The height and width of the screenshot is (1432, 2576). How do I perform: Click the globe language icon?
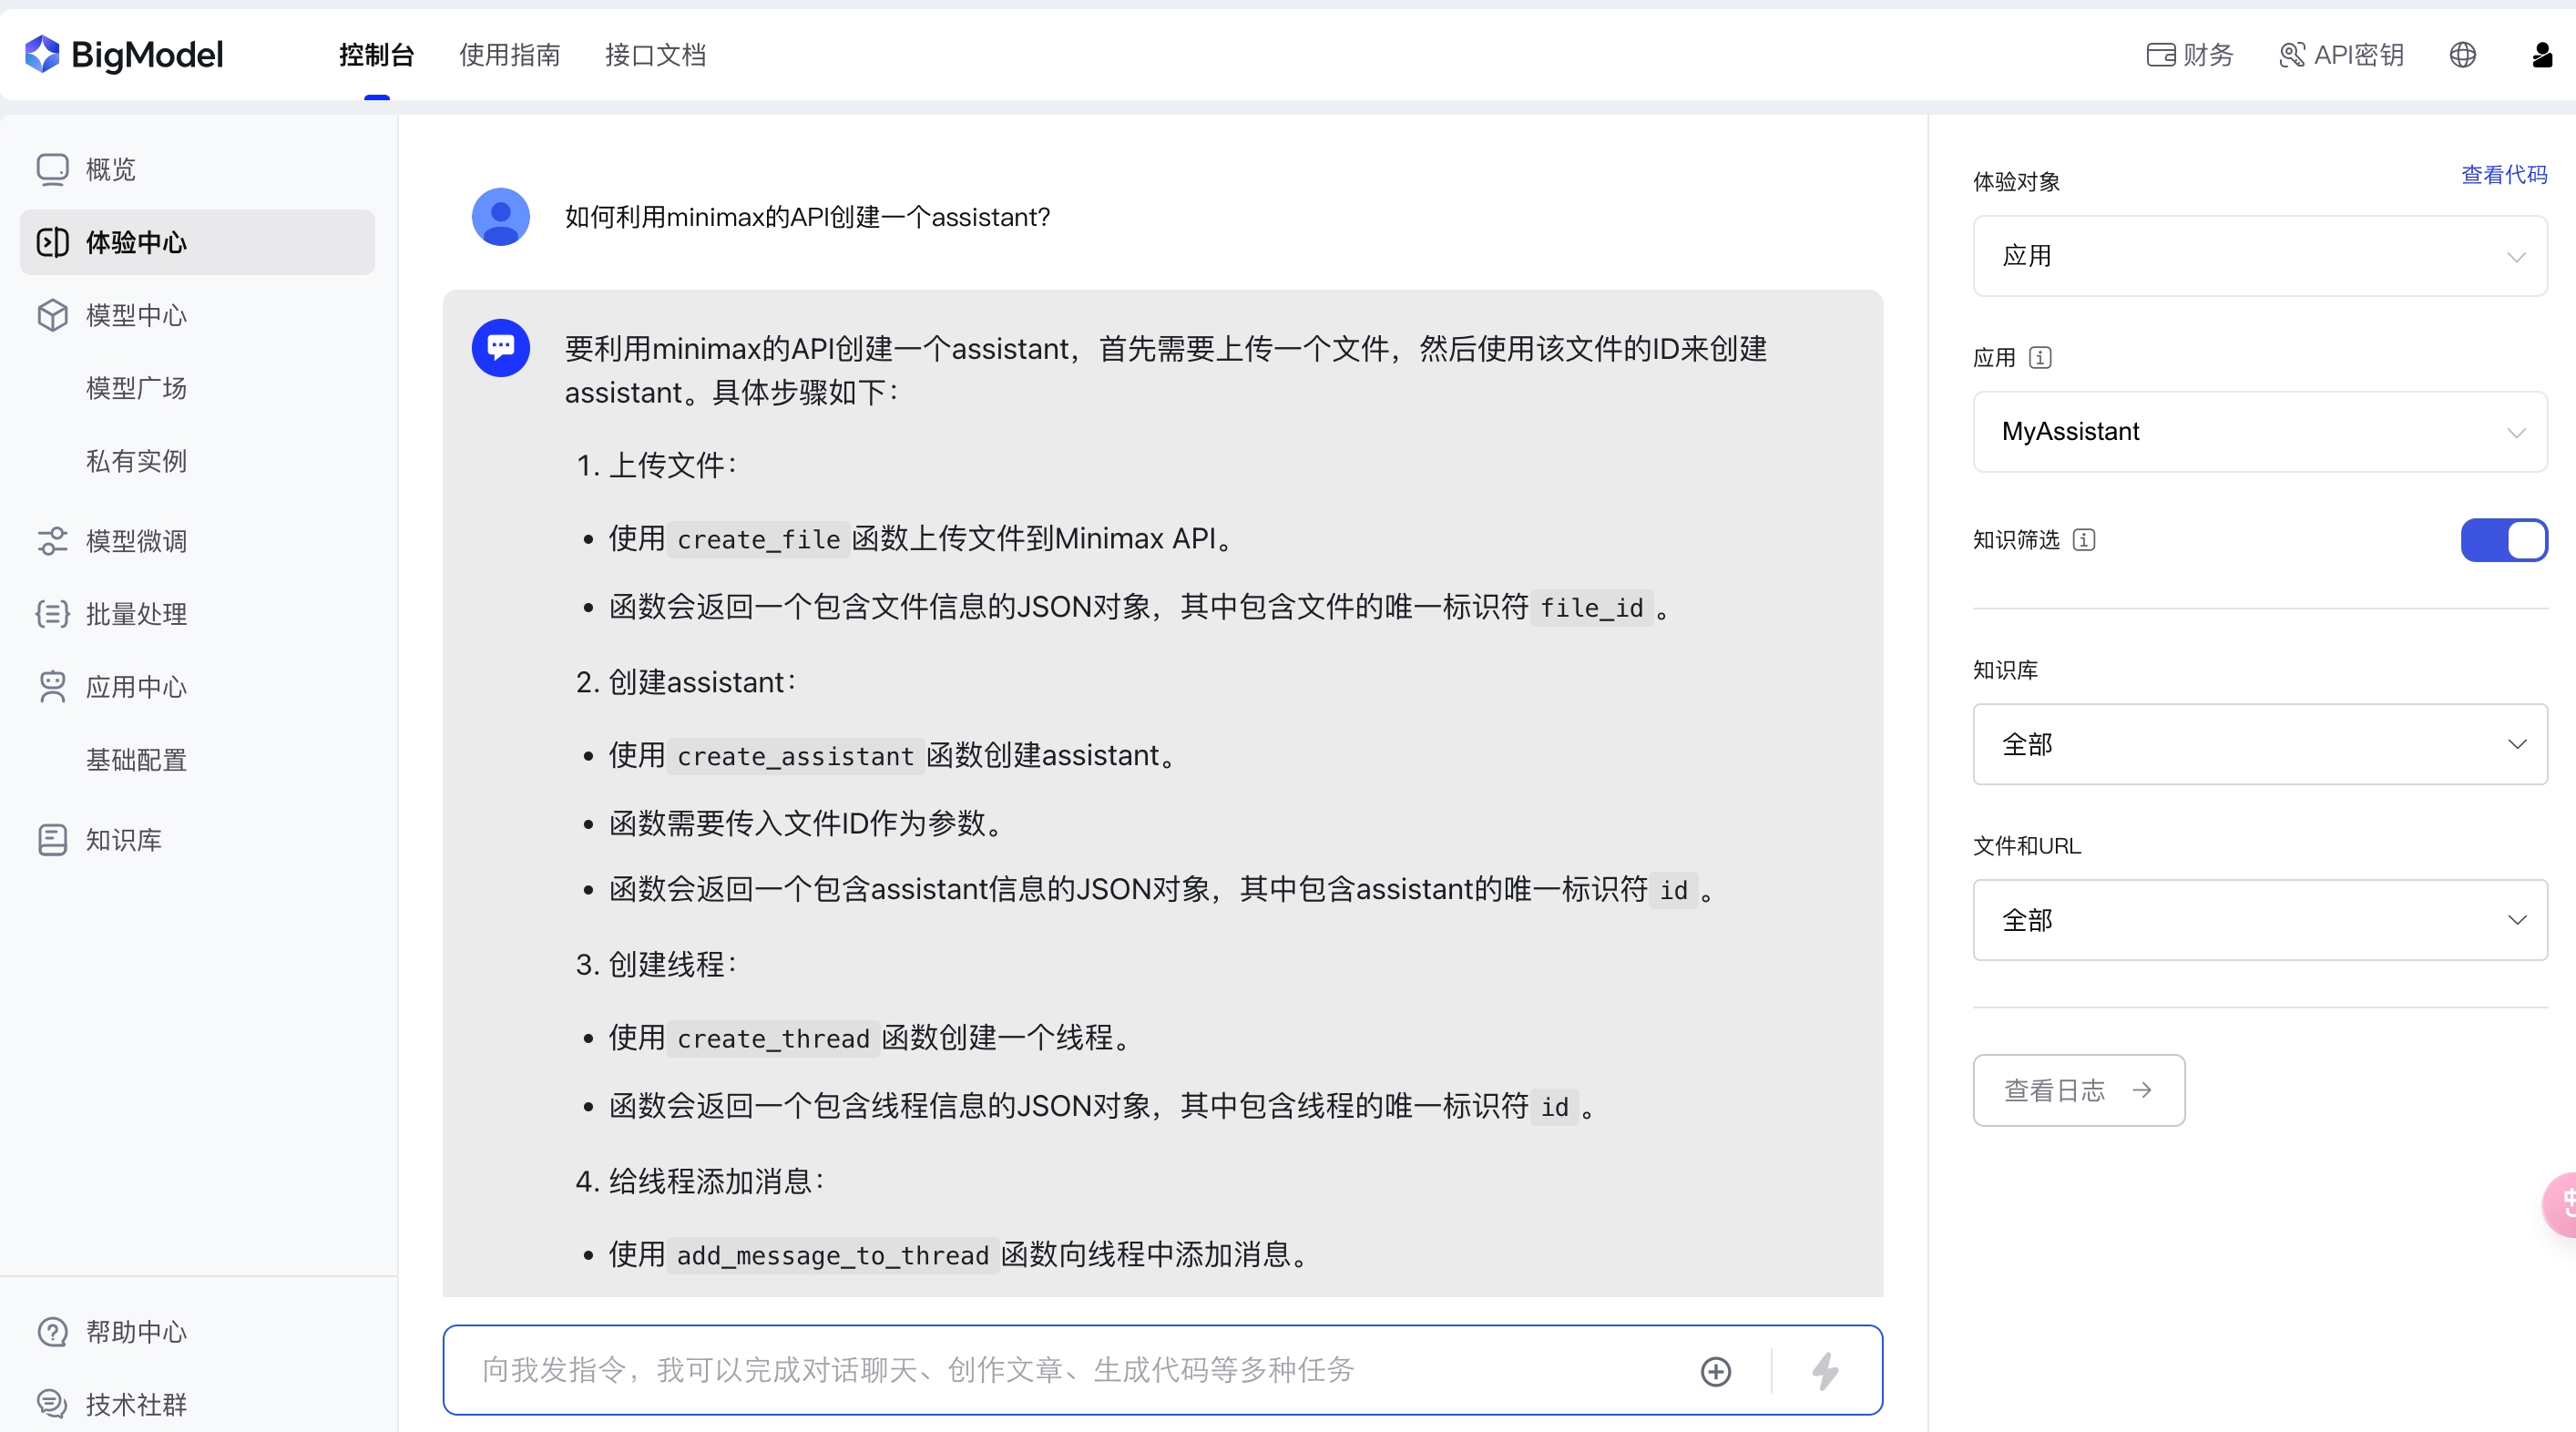point(2462,55)
